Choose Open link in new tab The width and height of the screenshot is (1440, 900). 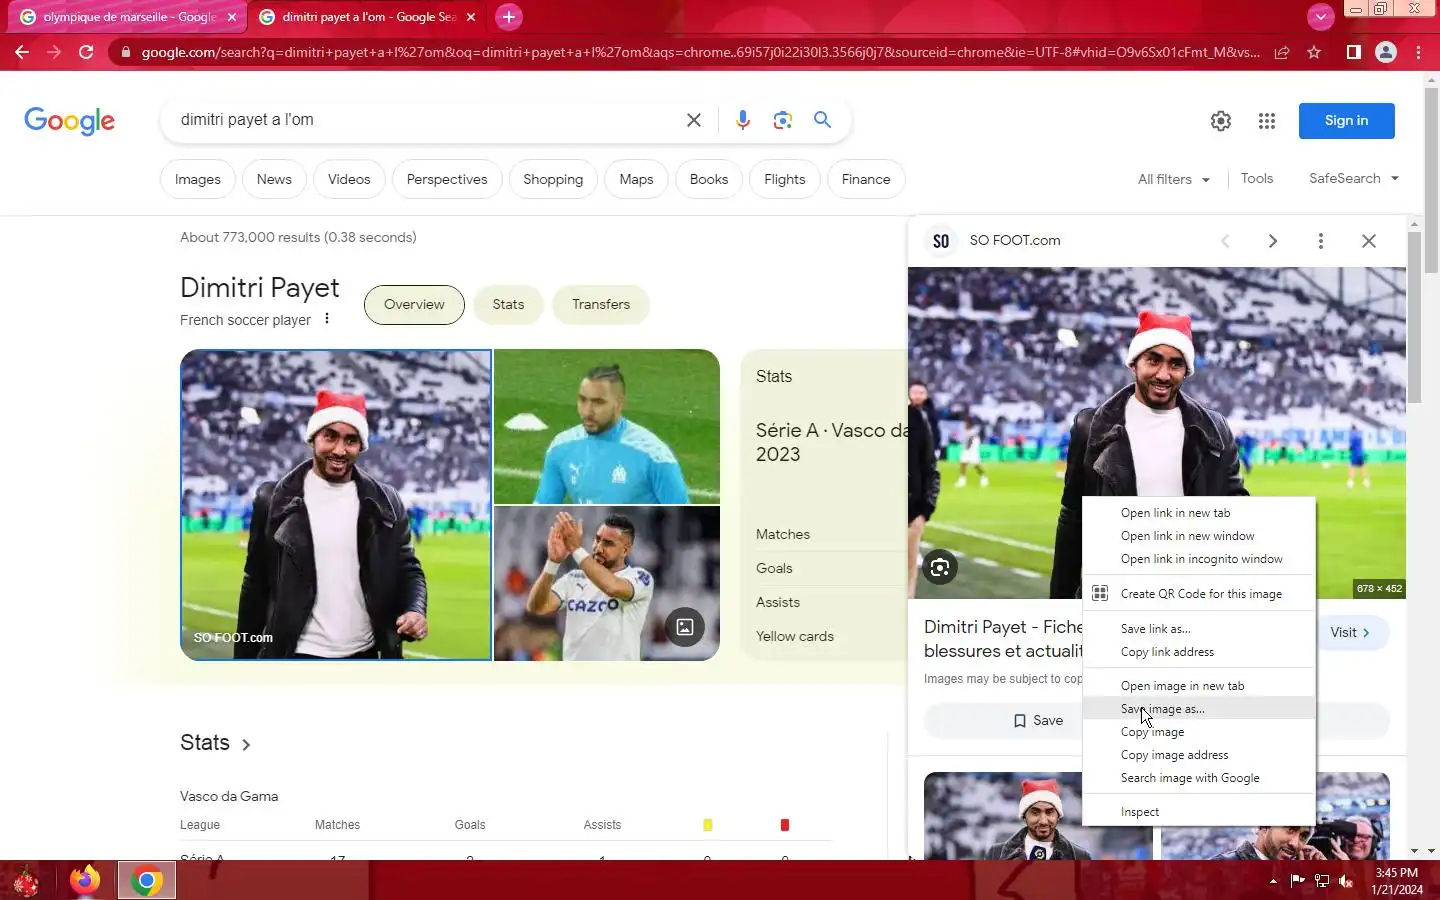(x=1199, y=513)
